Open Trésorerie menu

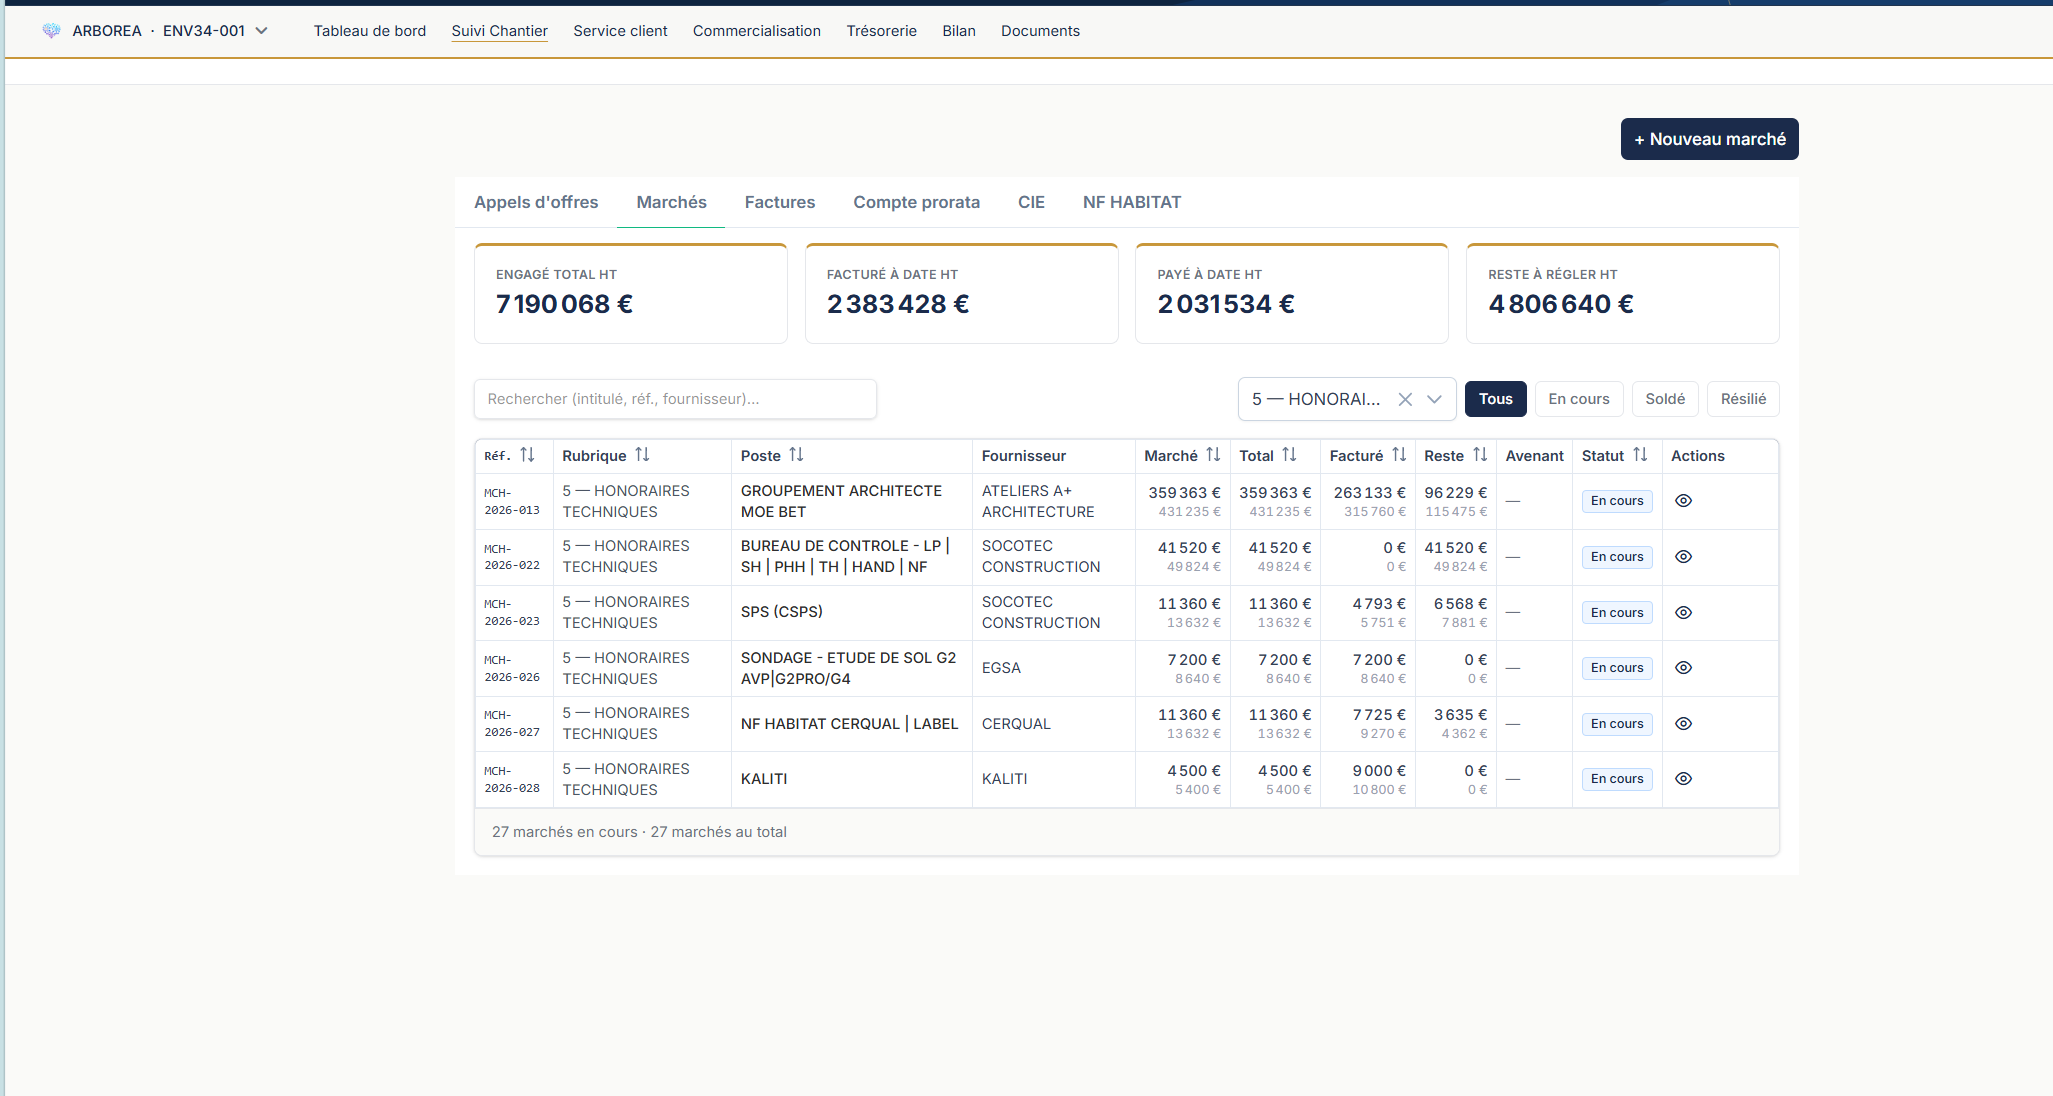coord(882,31)
